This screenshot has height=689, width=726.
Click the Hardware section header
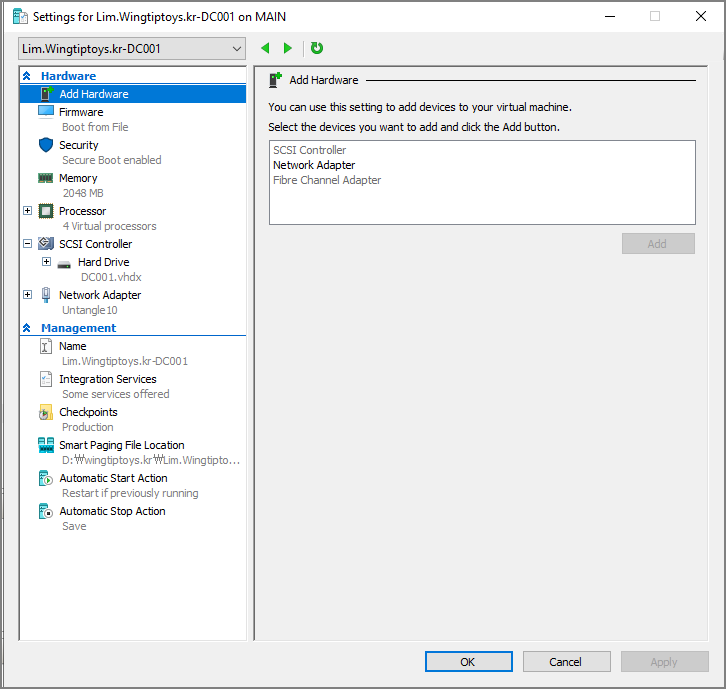tap(69, 76)
